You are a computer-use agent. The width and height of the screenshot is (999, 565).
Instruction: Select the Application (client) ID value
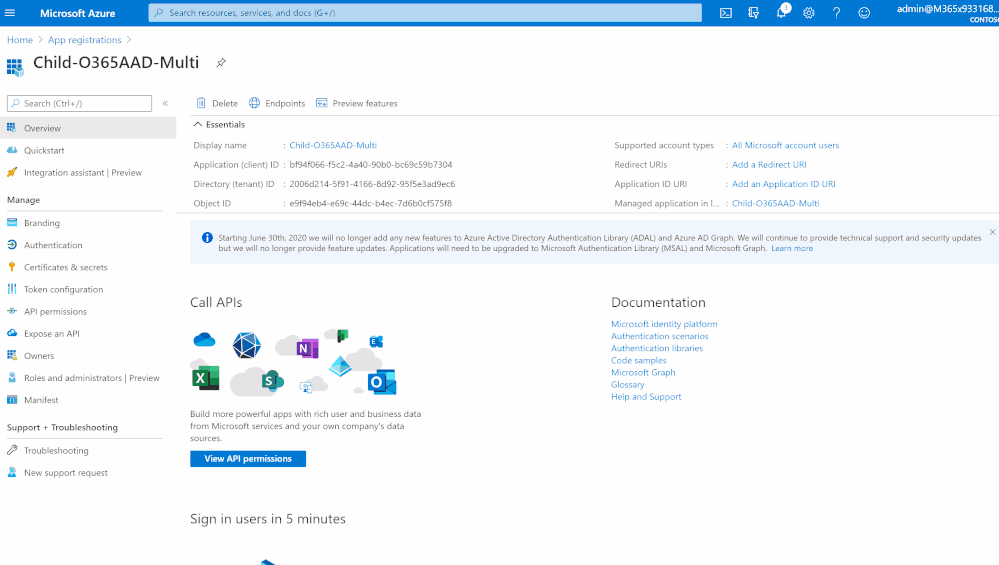pyautogui.click(x=371, y=164)
